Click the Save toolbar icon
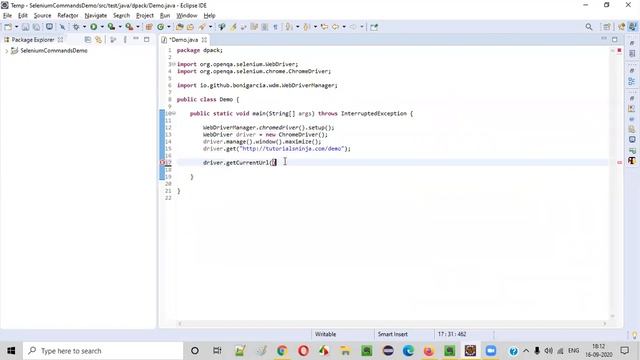The width and height of the screenshot is (640, 360). [x=25, y=27]
